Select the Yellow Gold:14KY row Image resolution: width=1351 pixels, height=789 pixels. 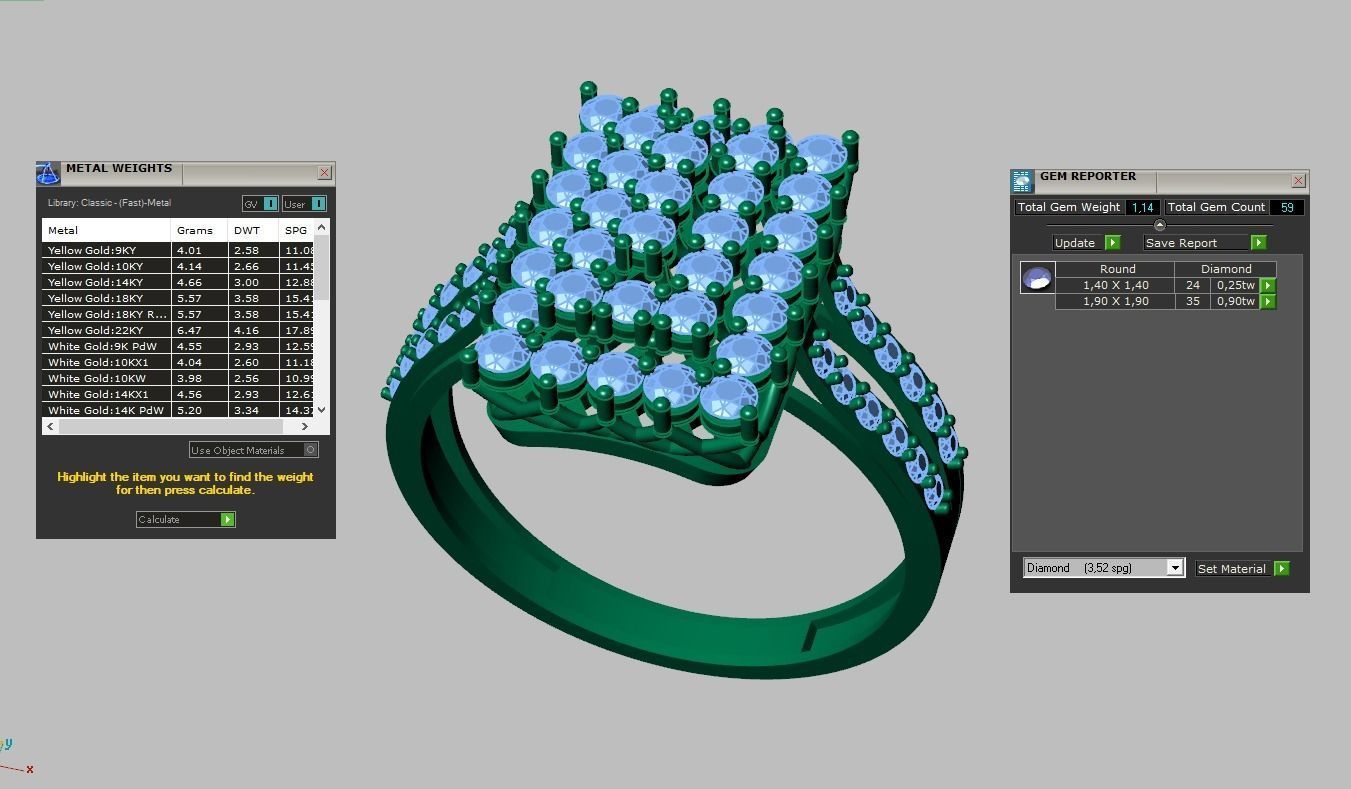click(179, 282)
